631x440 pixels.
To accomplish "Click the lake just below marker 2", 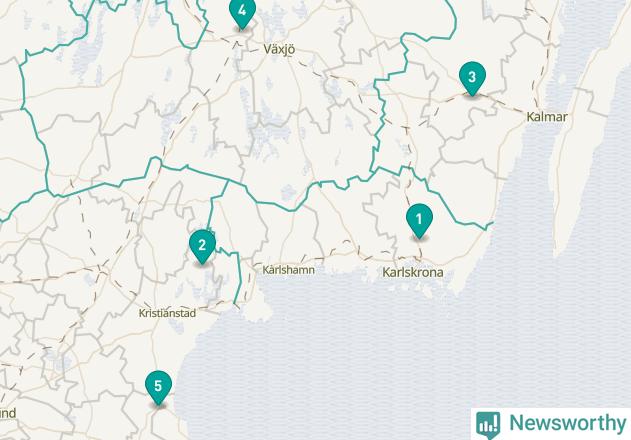I will (x=209, y=284).
